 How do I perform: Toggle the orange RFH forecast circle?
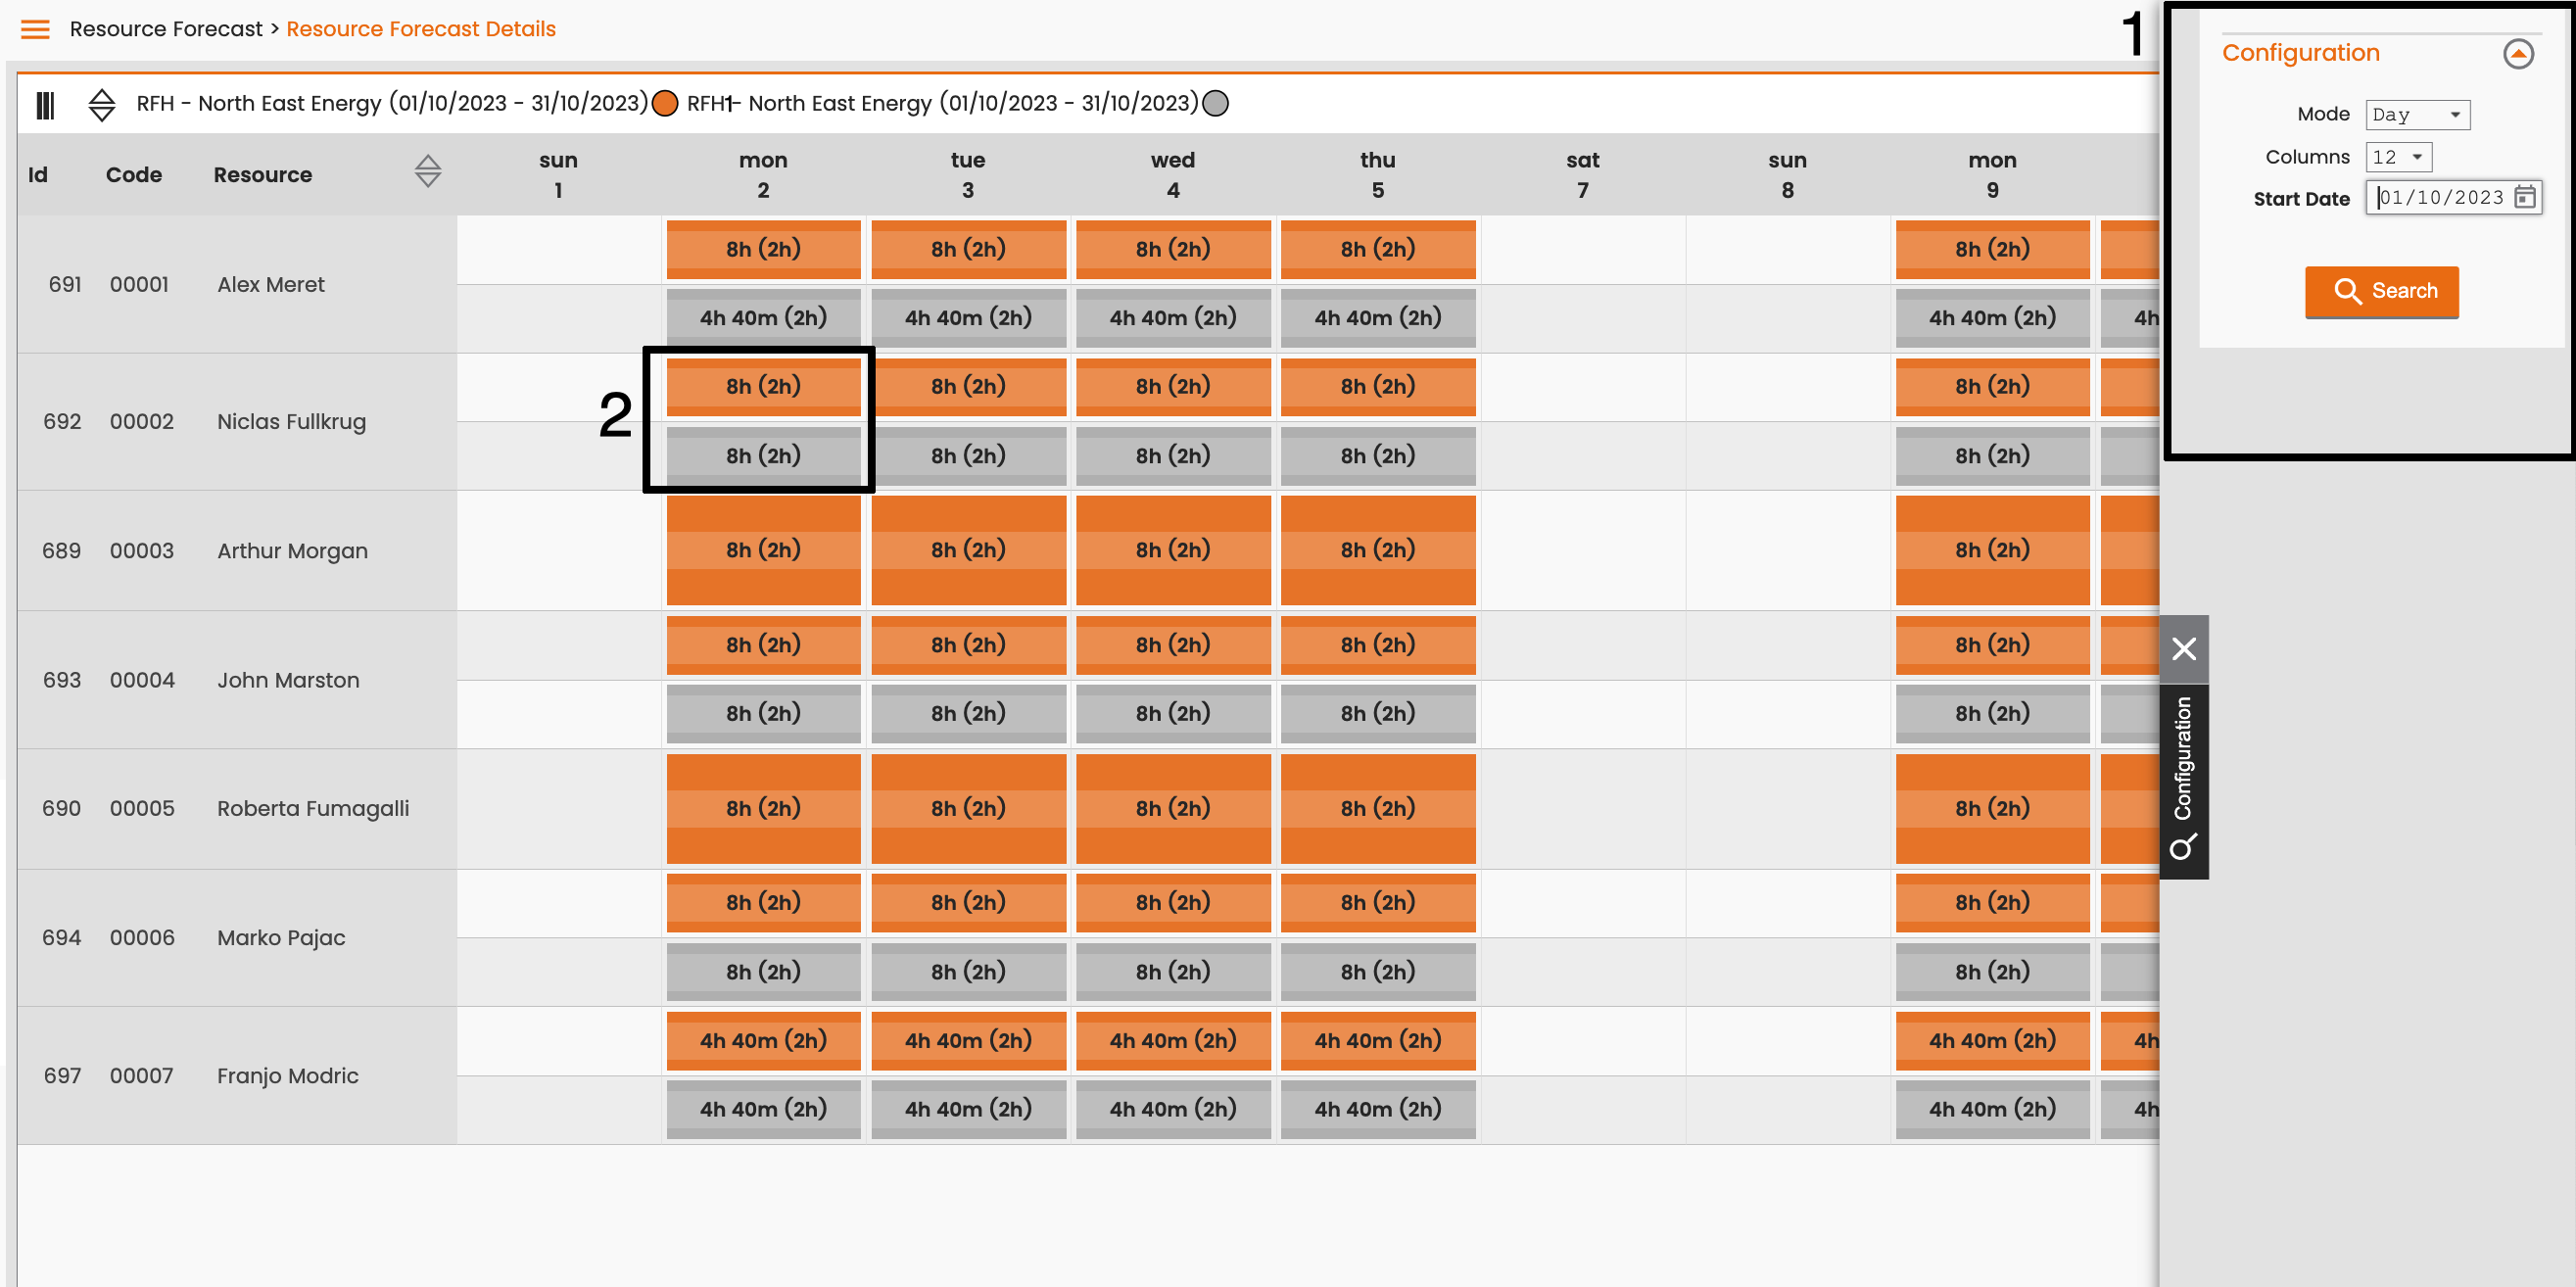point(665,103)
